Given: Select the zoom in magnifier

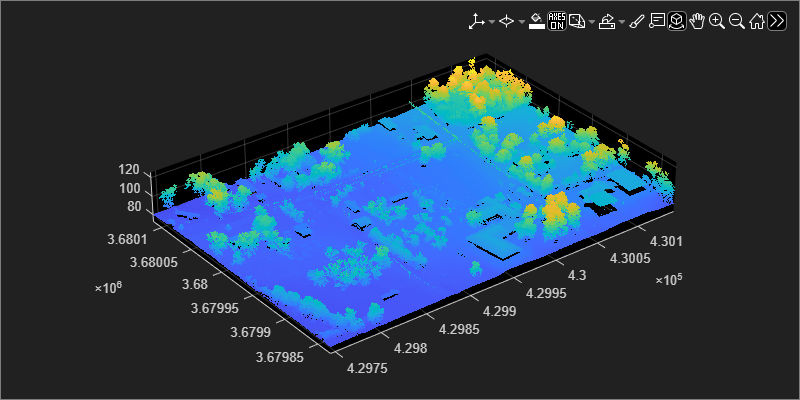Looking at the screenshot, I should (x=717, y=21).
